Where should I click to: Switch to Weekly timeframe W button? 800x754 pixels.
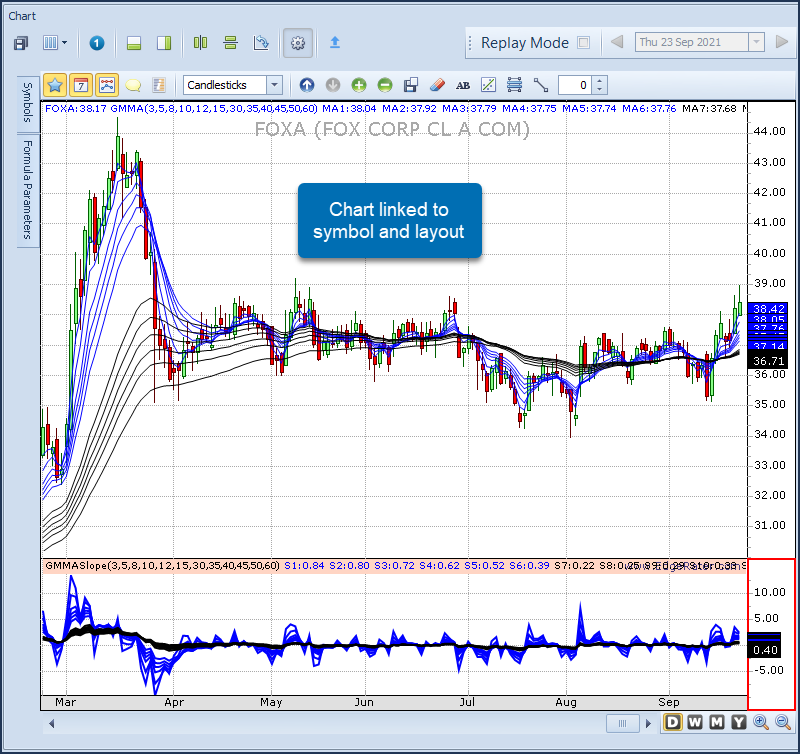click(695, 722)
